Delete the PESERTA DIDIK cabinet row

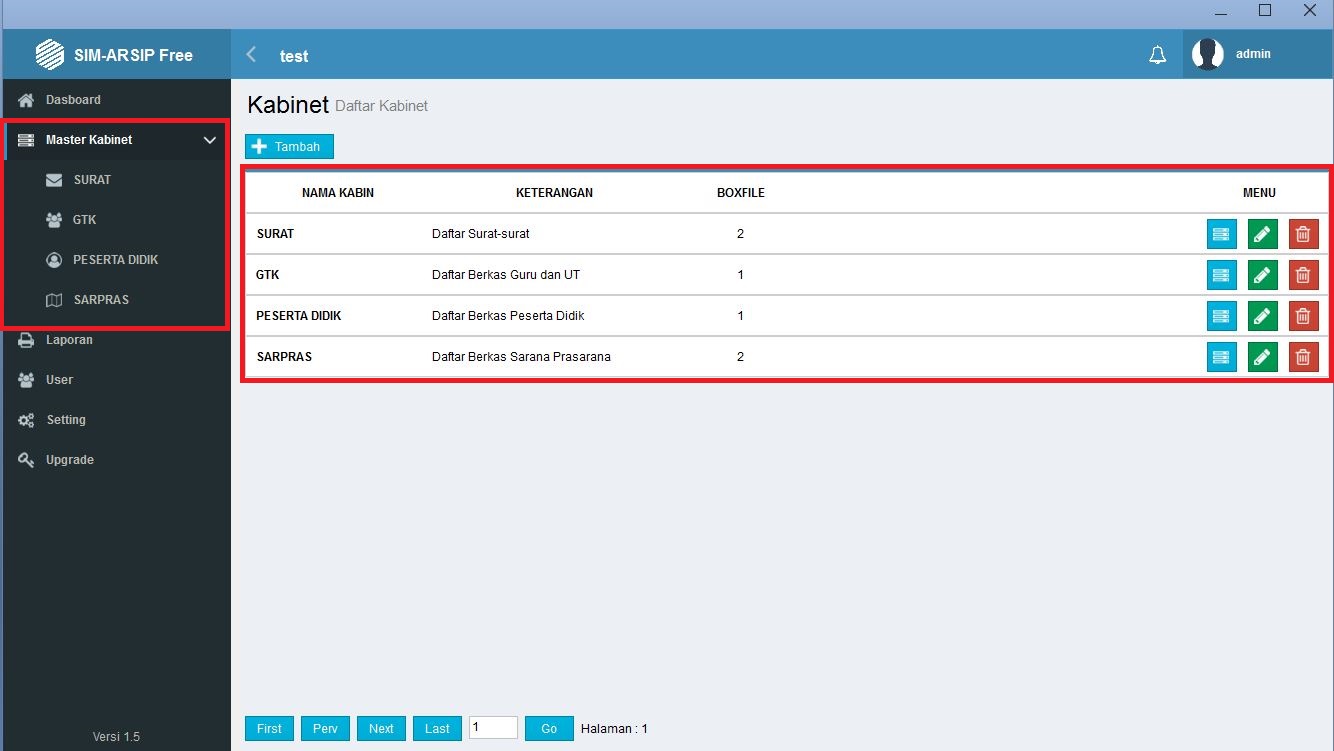[1303, 316]
